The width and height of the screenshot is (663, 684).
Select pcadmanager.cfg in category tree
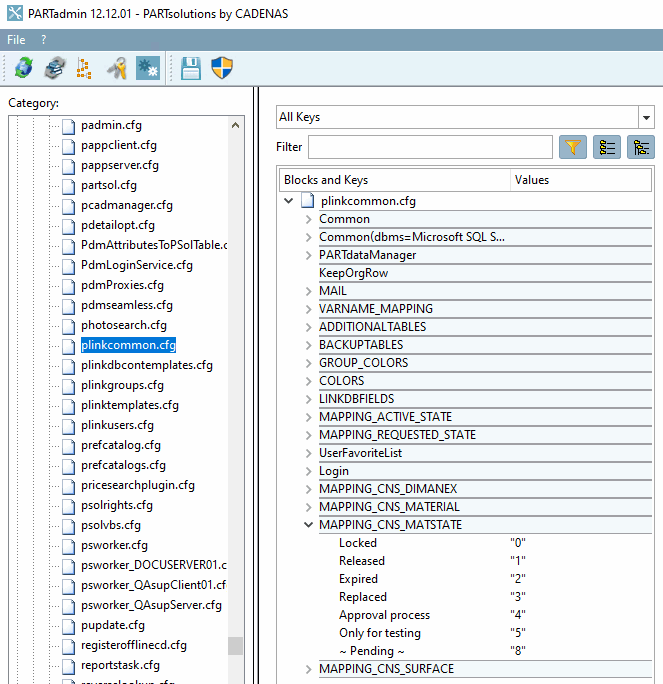coord(126,205)
